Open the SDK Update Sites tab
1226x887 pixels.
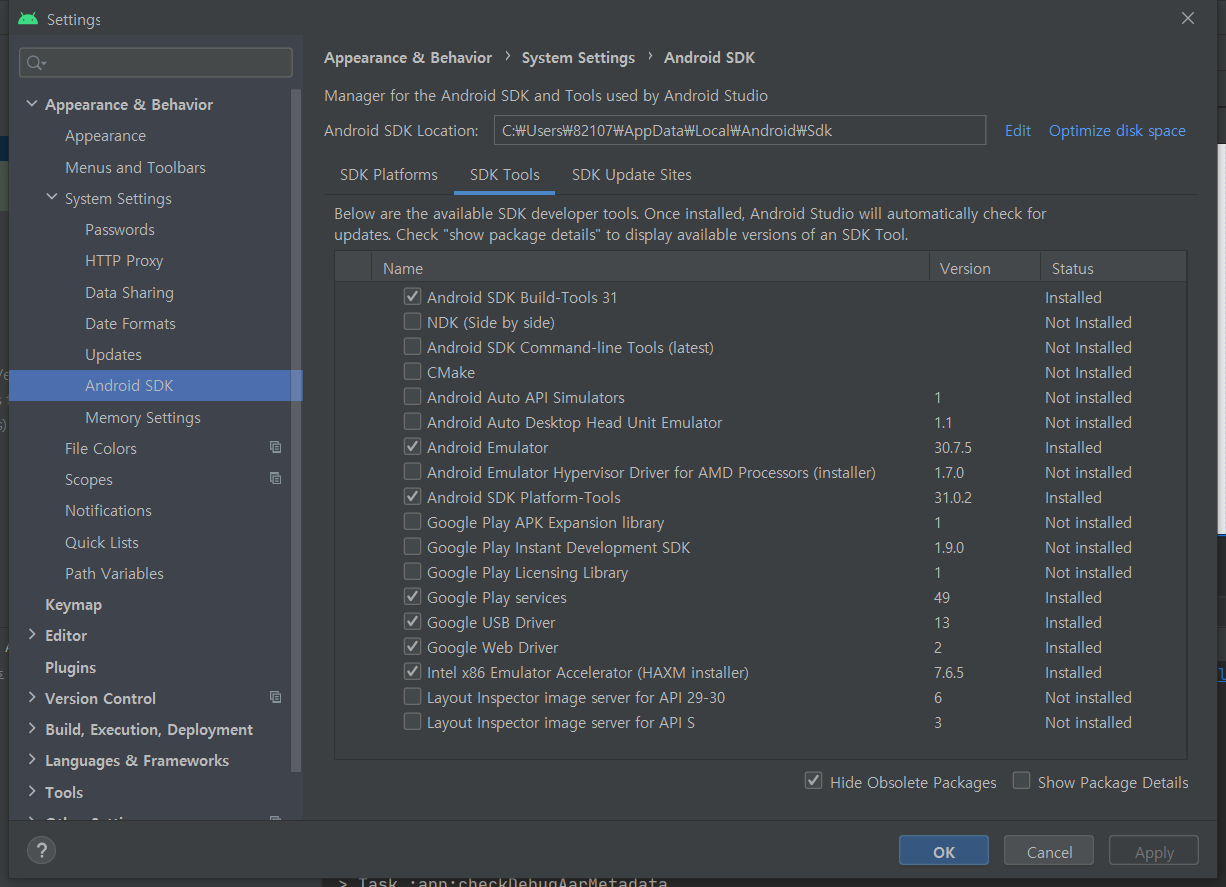tap(631, 174)
